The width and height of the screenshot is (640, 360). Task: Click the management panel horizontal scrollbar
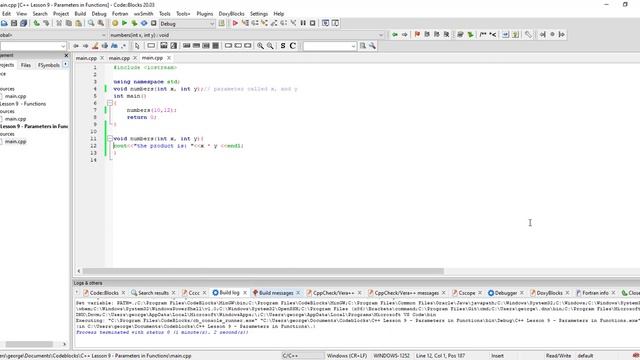pyautogui.click(x=29, y=344)
